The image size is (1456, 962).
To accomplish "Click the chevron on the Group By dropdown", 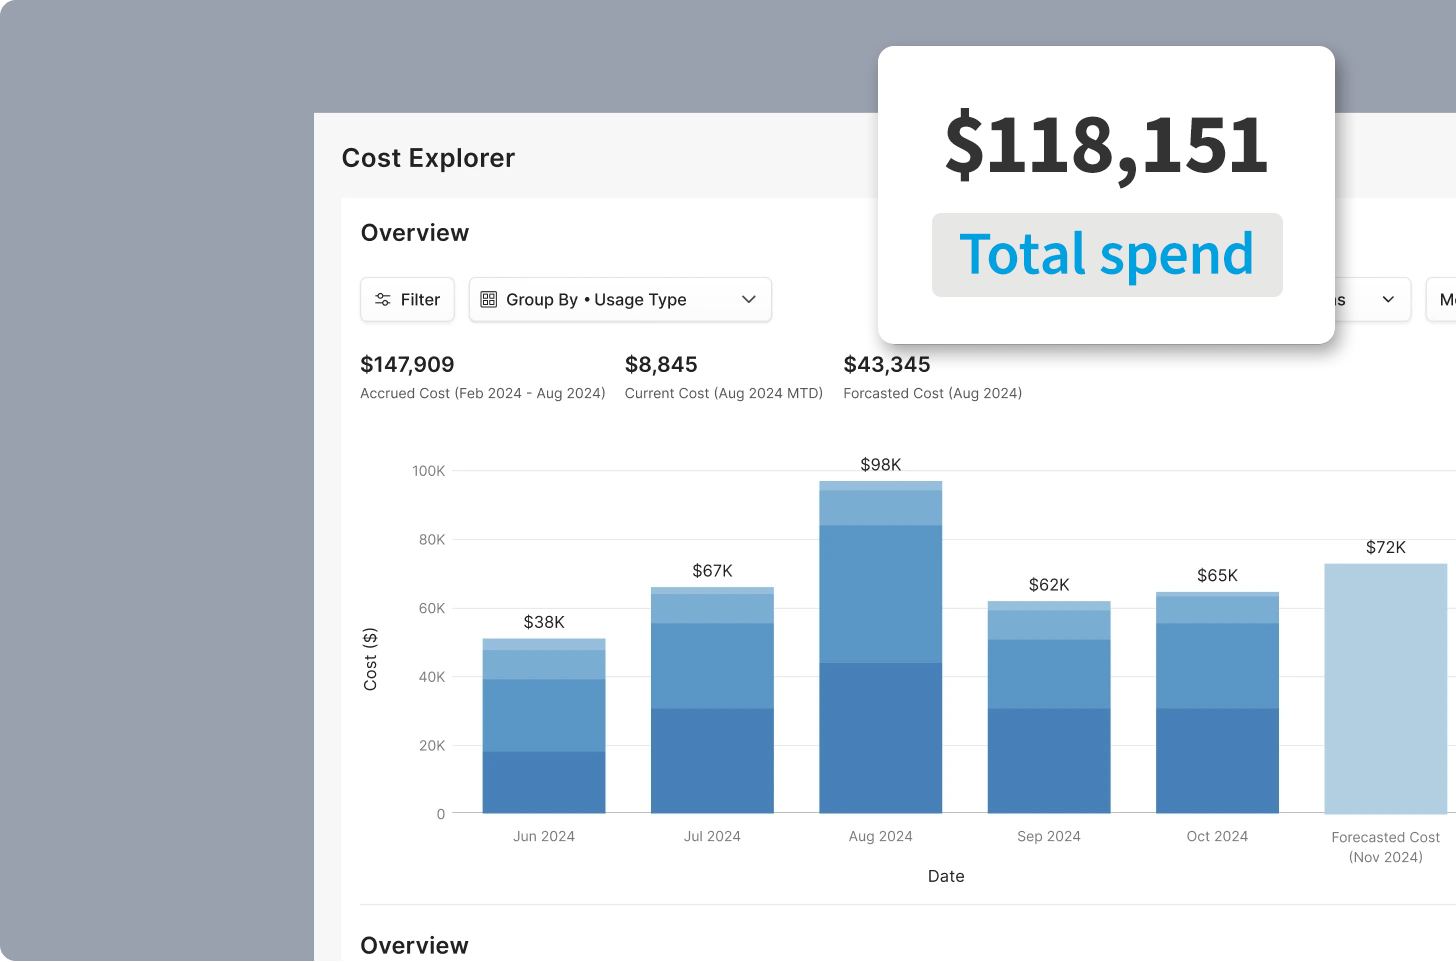I will point(748,299).
